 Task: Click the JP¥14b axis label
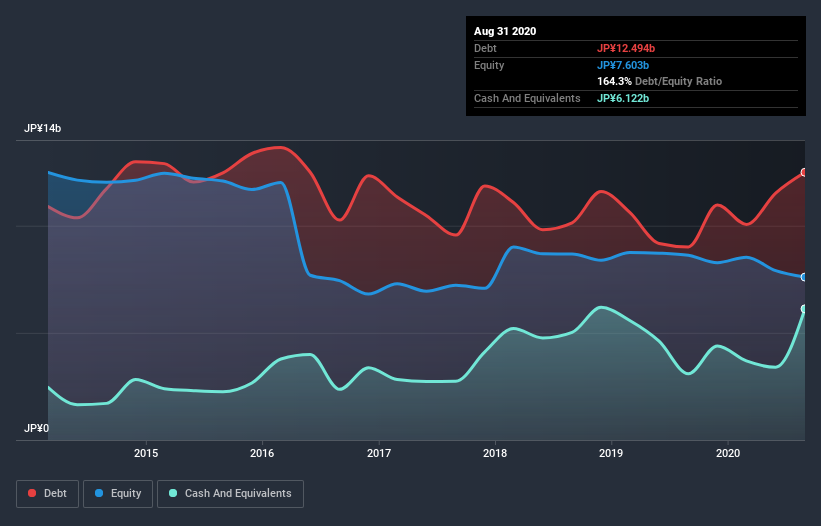[x=42, y=128]
